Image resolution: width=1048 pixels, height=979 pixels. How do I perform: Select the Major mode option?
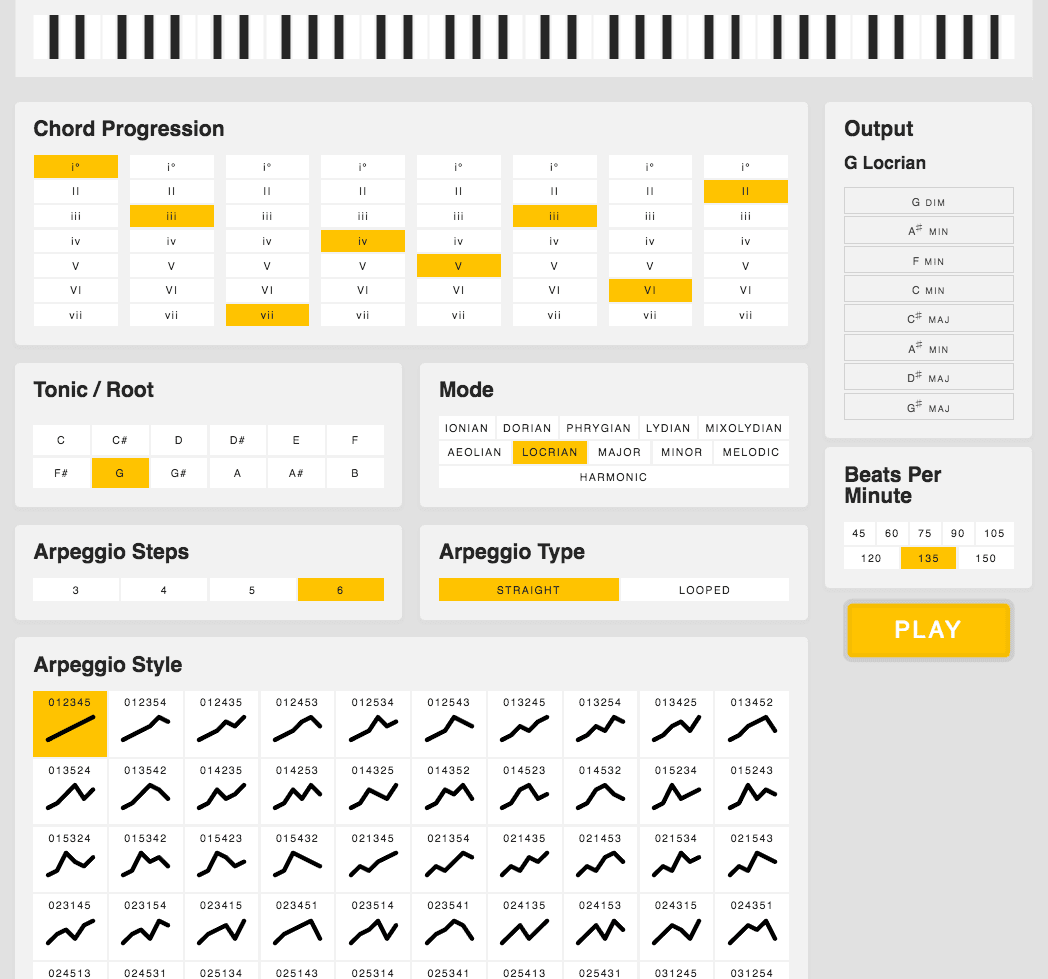click(x=619, y=452)
